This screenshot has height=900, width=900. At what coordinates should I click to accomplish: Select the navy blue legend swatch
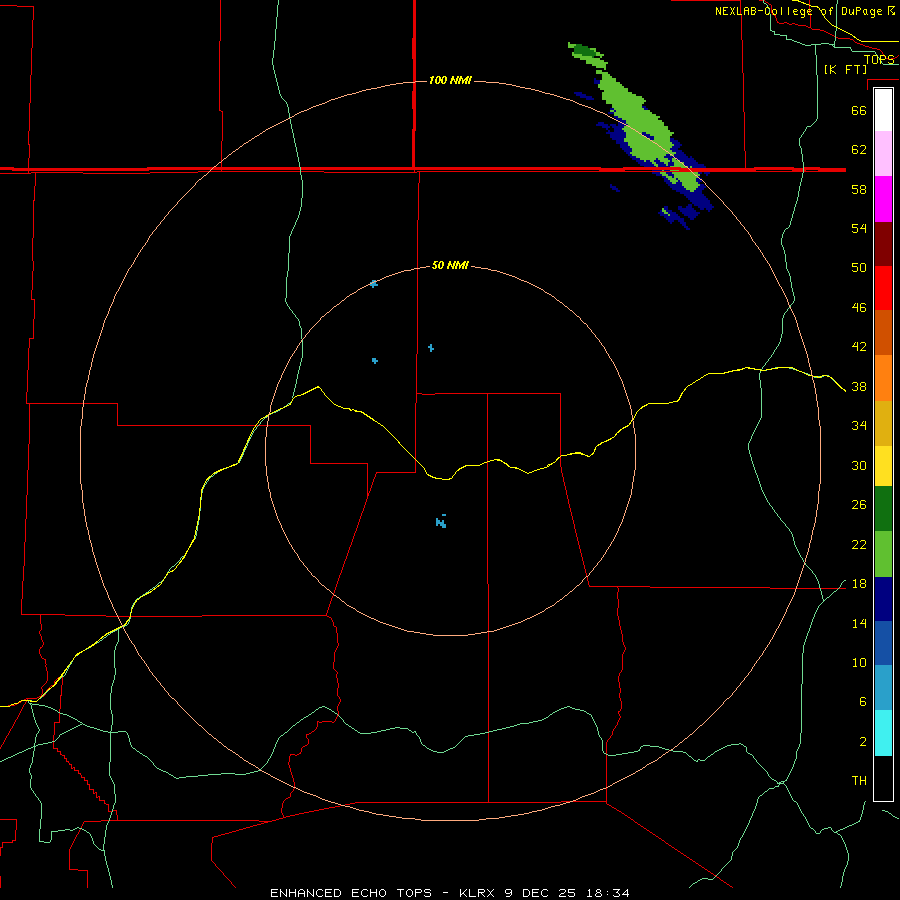pos(883,599)
